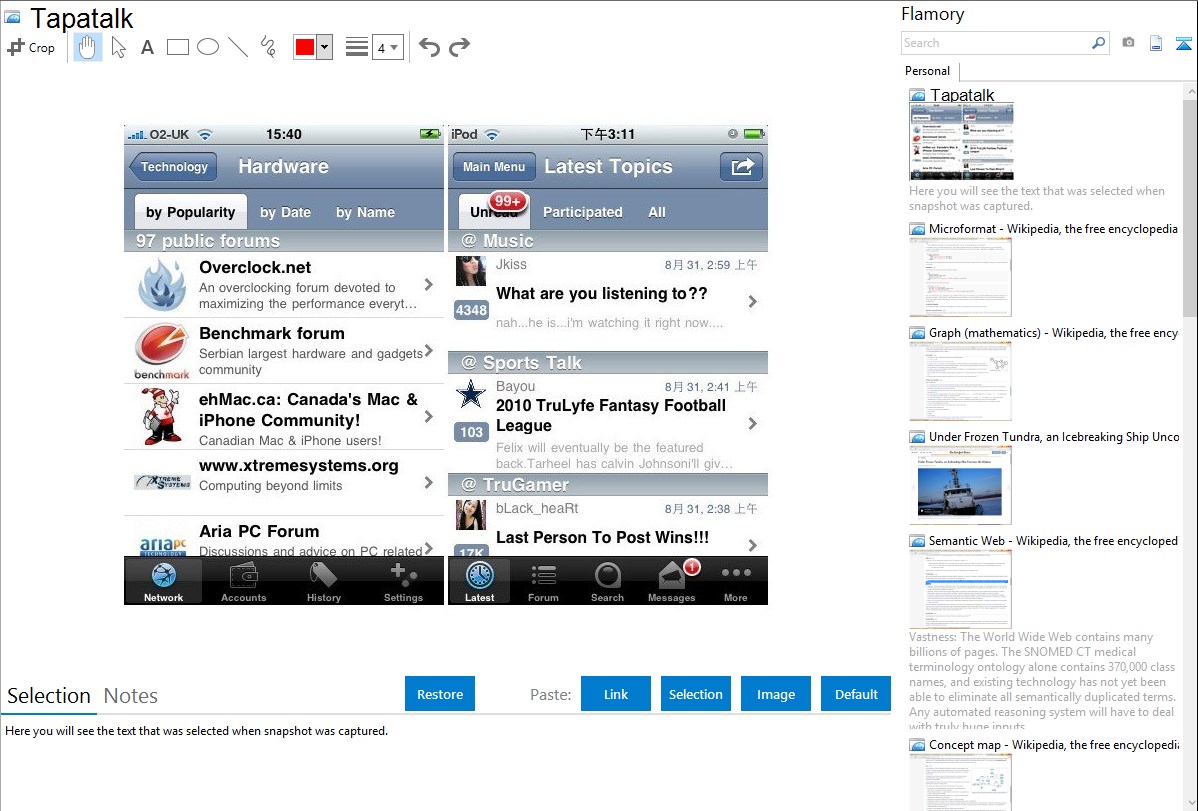This screenshot has height=811, width=1198.
Task: Select the 'by Popularity' sort tab
Action: pyautogui.click(x=190, y=212)
